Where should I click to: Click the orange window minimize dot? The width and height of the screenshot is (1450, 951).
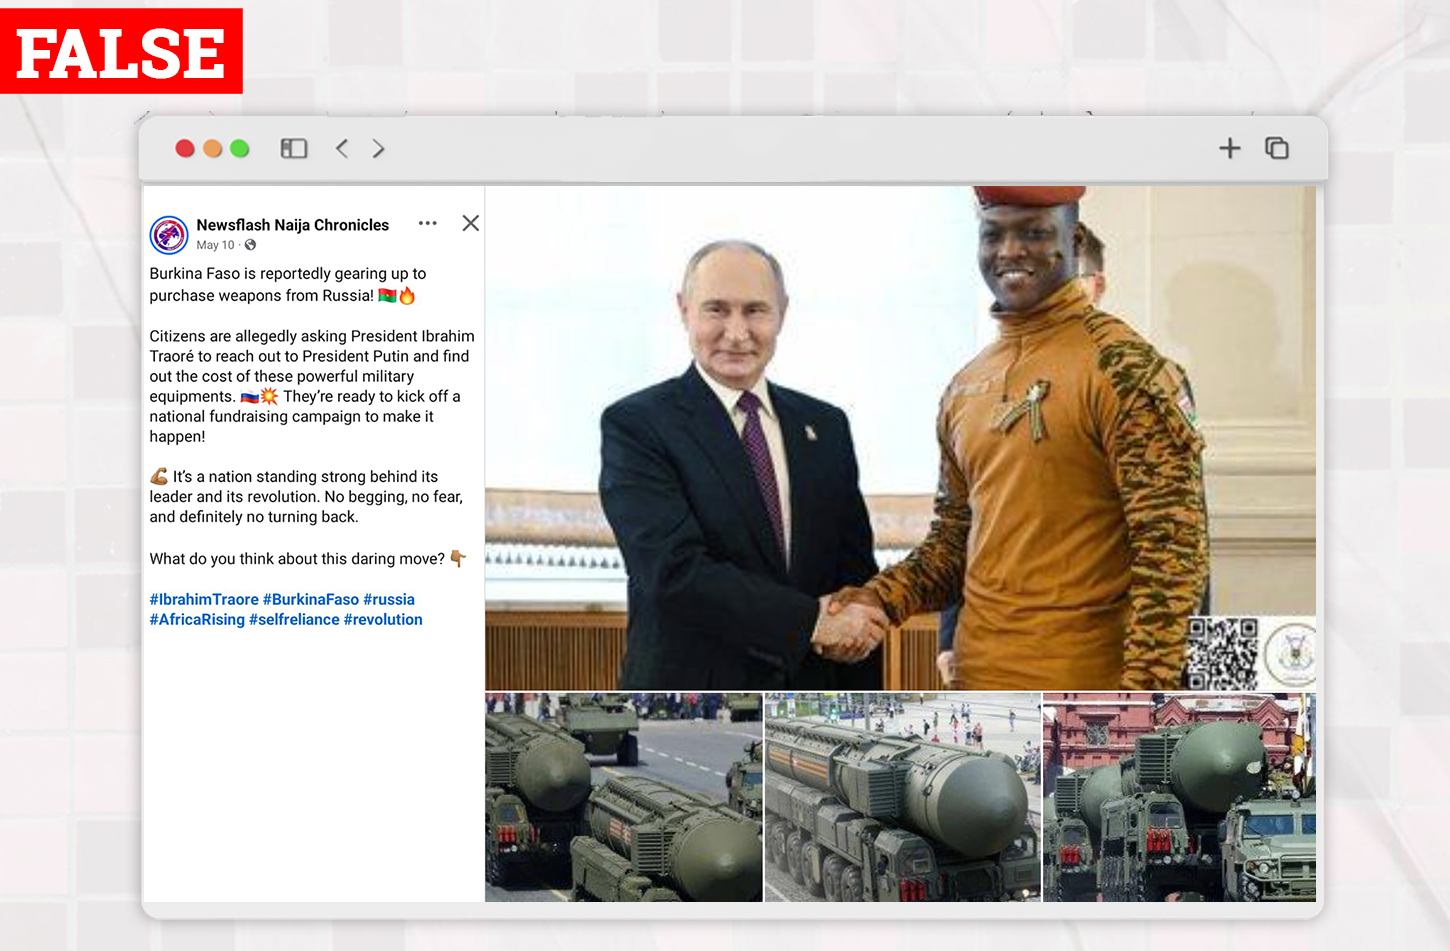click(x=212, y=149)
